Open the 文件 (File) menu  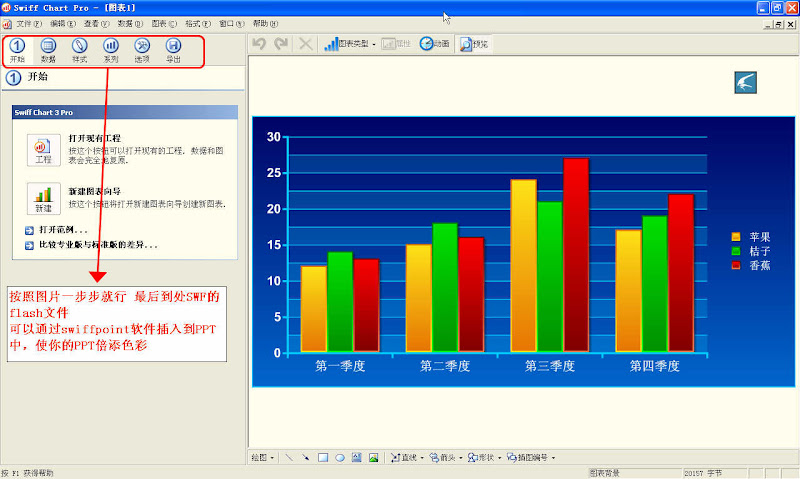coord(29,23)
